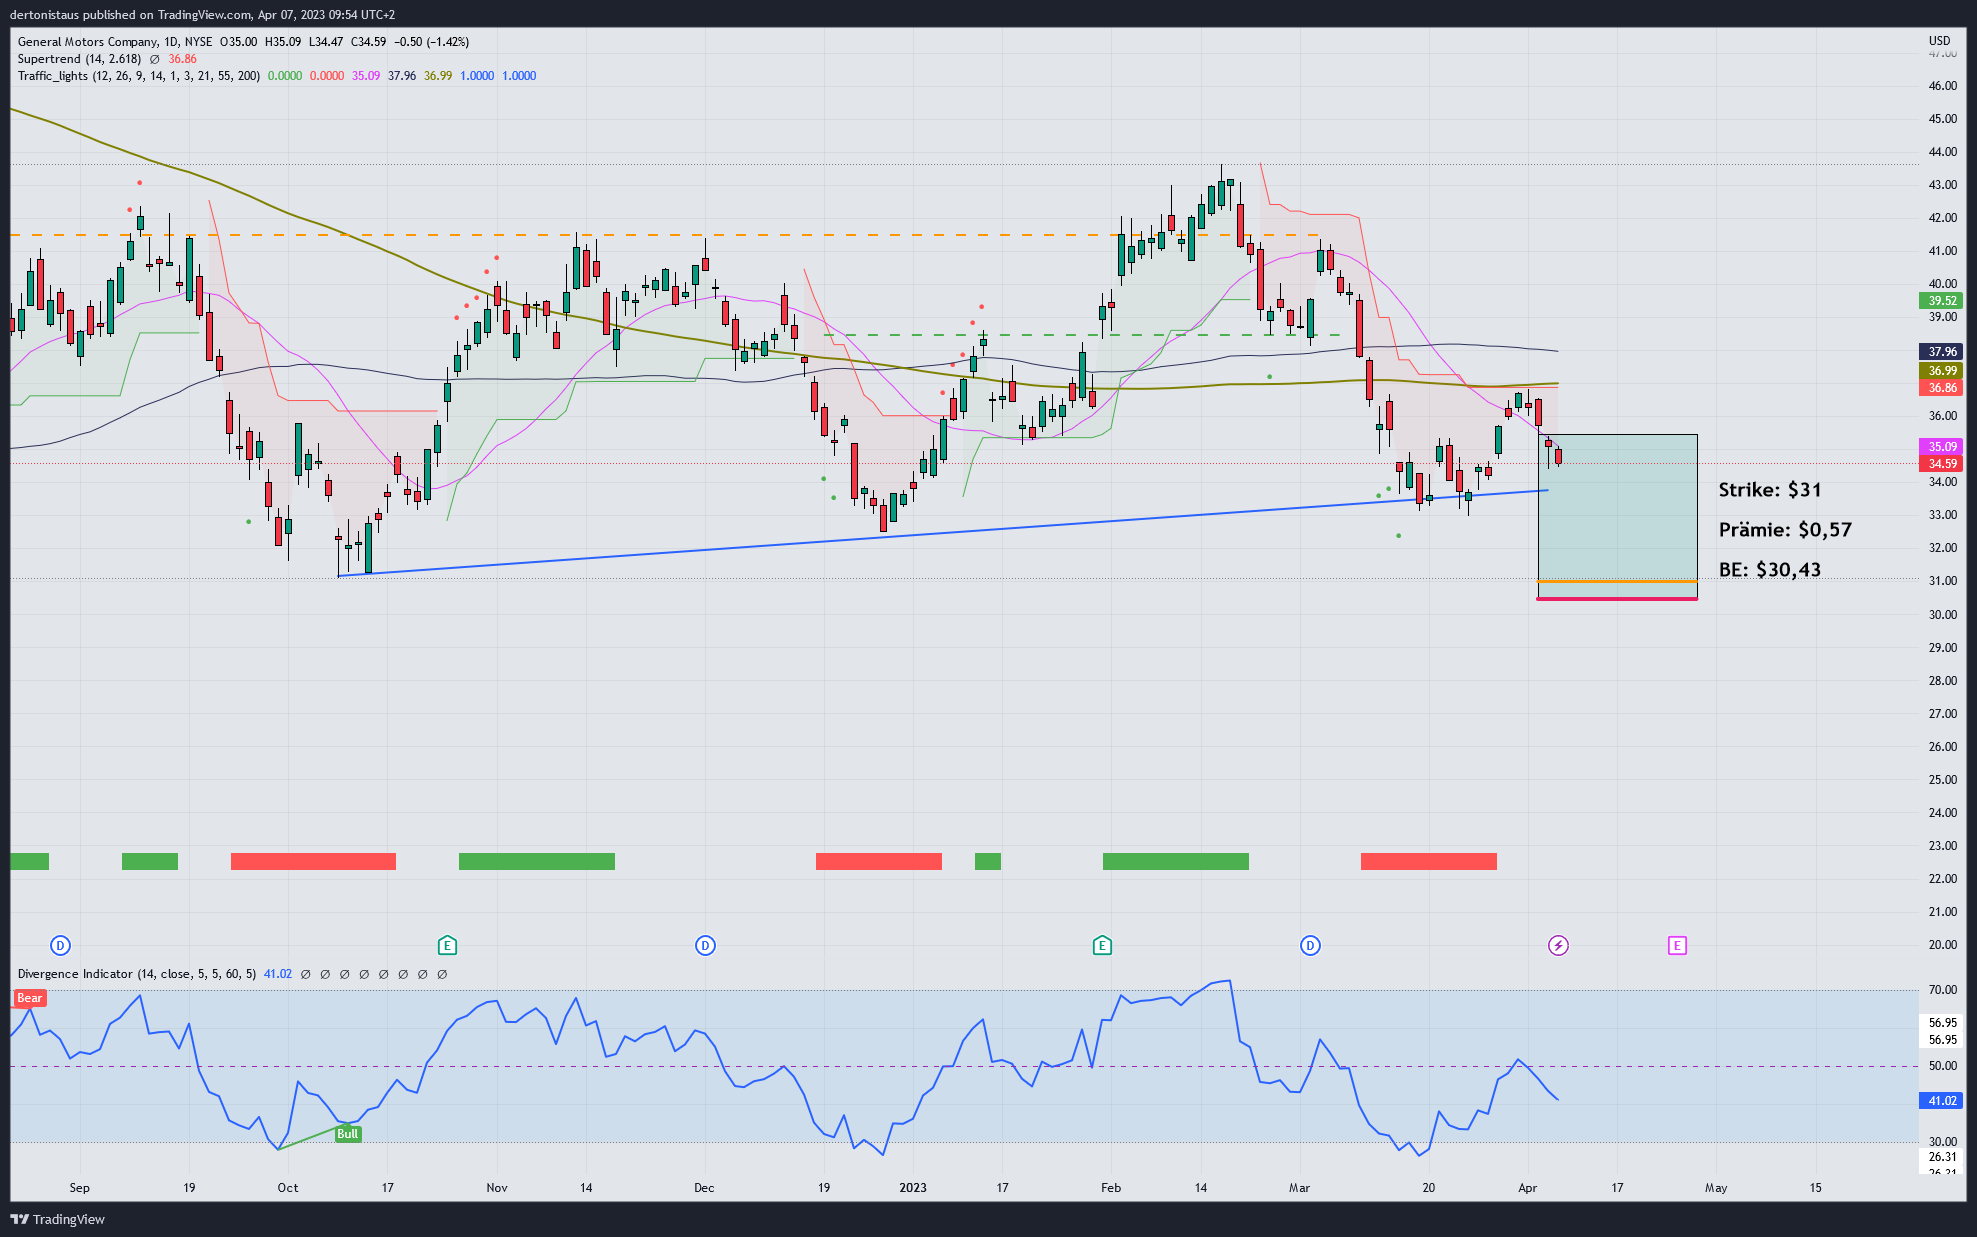Click the red 36.86 price axis label

point(1942,388)
